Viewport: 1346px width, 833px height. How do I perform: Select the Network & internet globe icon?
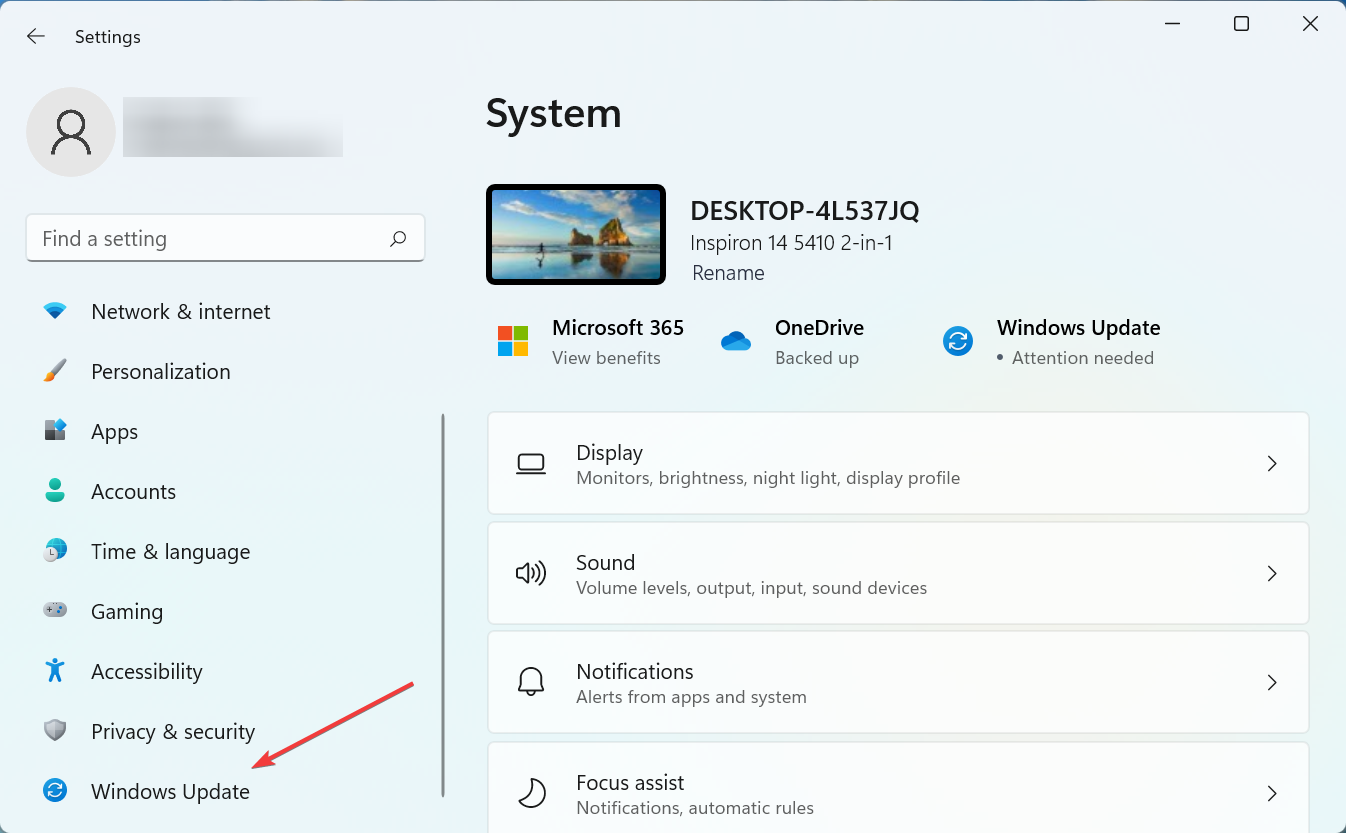tap(55, 311)
